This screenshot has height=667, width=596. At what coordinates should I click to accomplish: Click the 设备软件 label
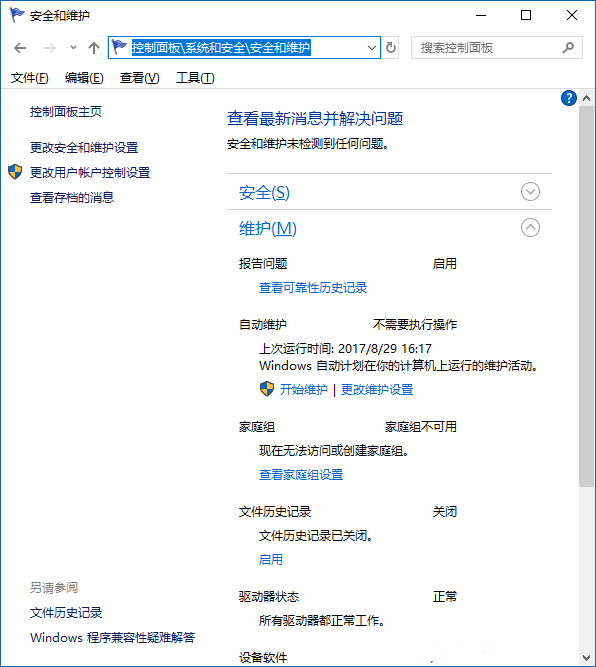pyautogui.click(x=263, y=658)
